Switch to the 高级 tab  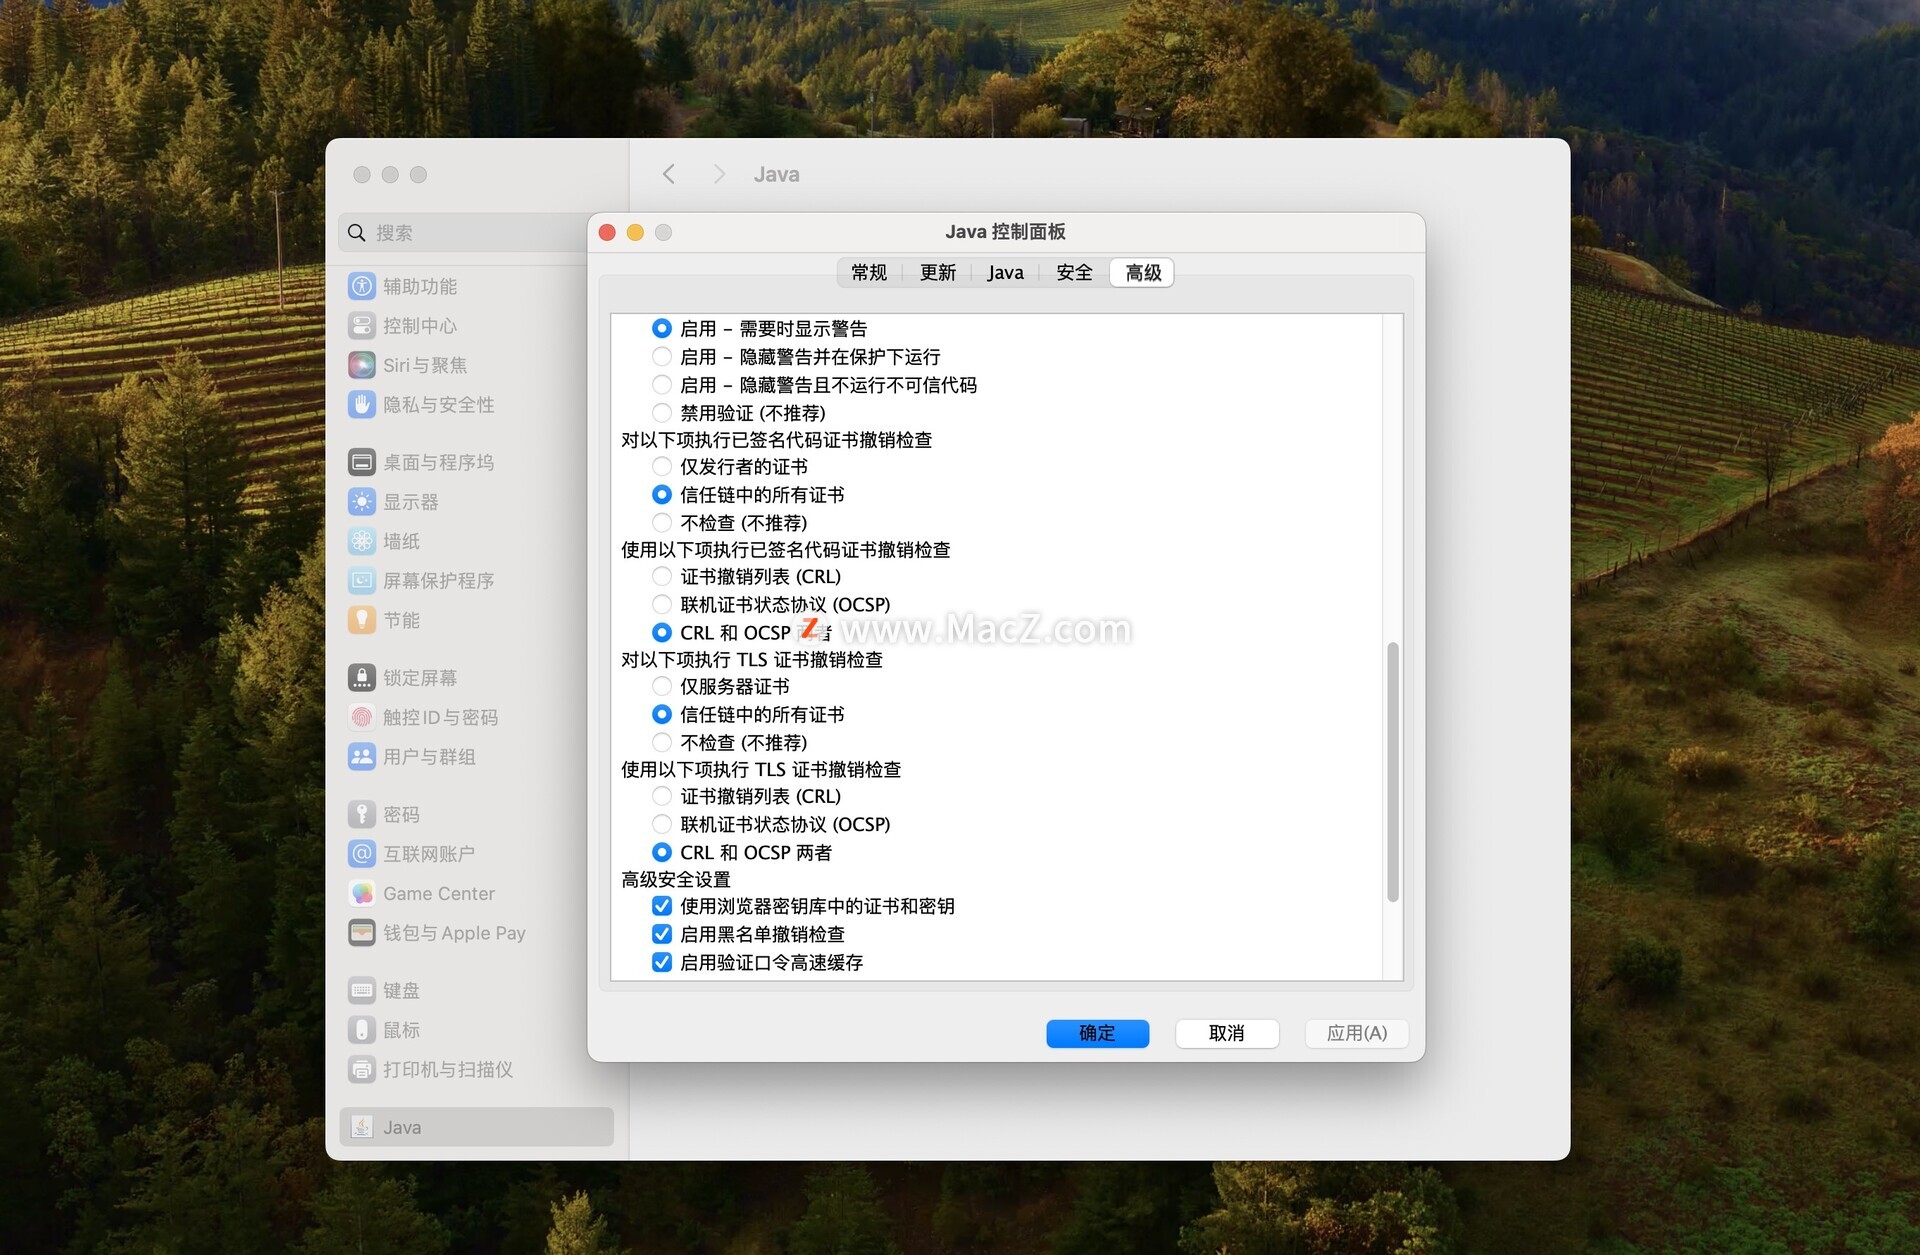pyautogui.click(x=1143, y=272)
